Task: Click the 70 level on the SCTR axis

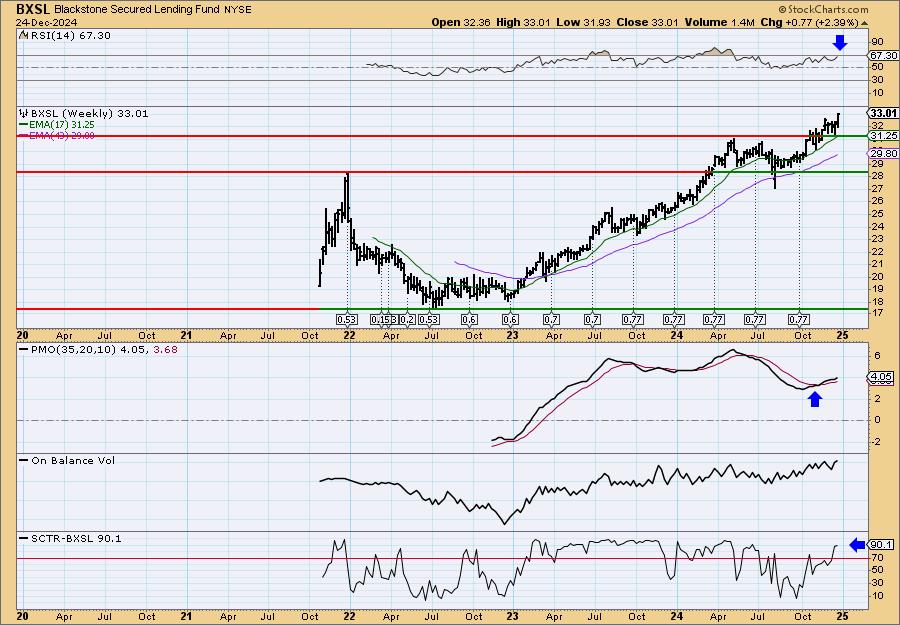Action: pyautogui.click(x=877, y=557)
